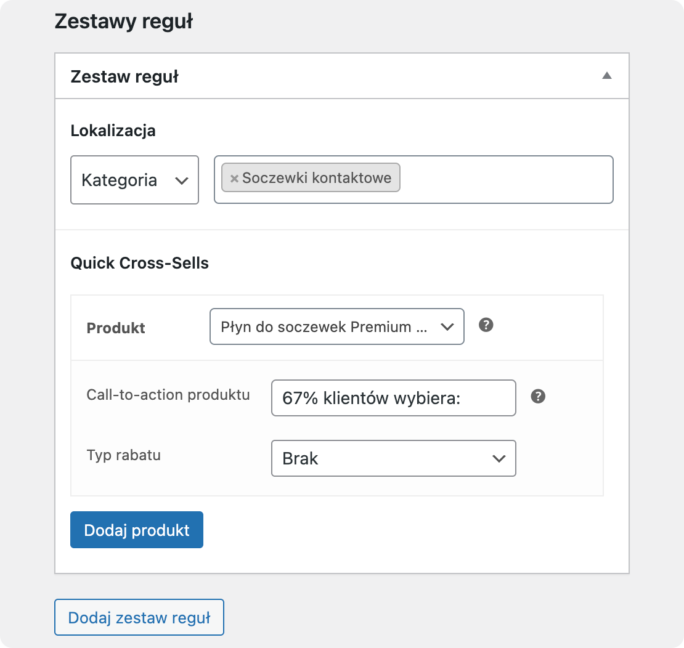Open help tooltip next to the Produkt dropdown

pos(486,325)
